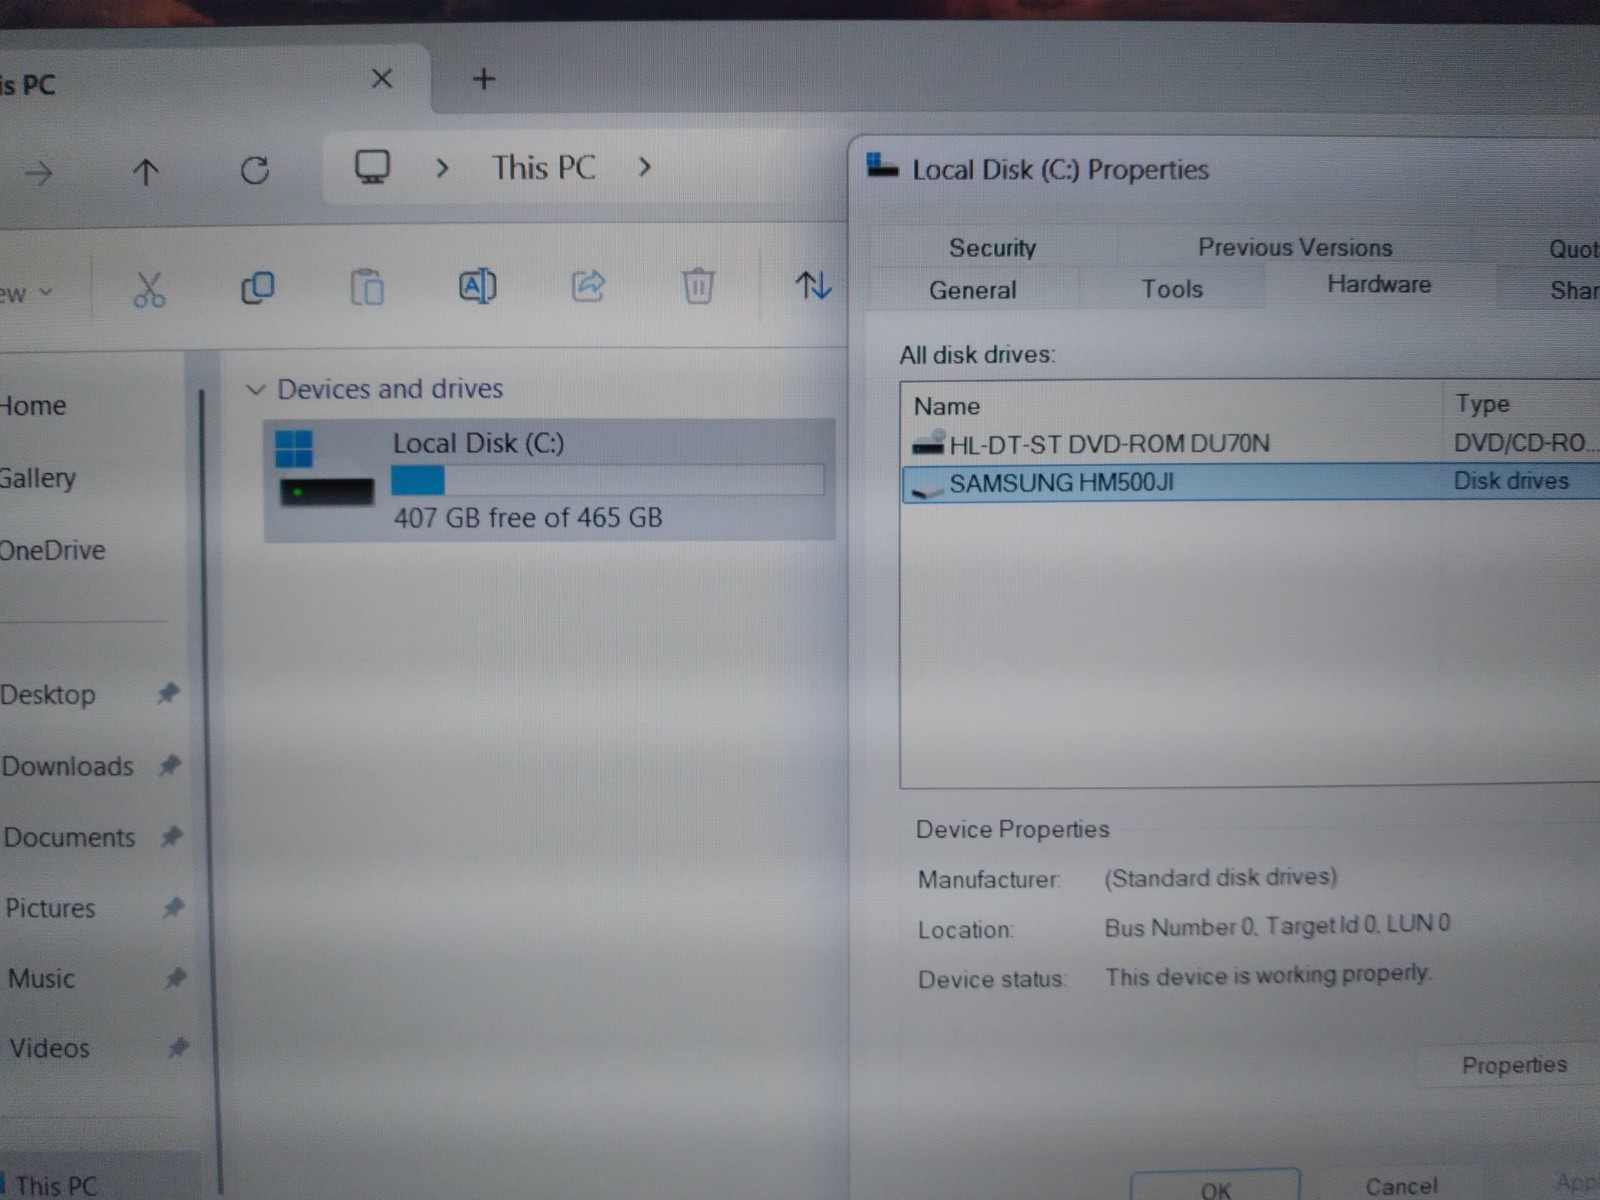
Task: Click Cancel in the Properties dialog
Action: click(x=1401, y=1186)
